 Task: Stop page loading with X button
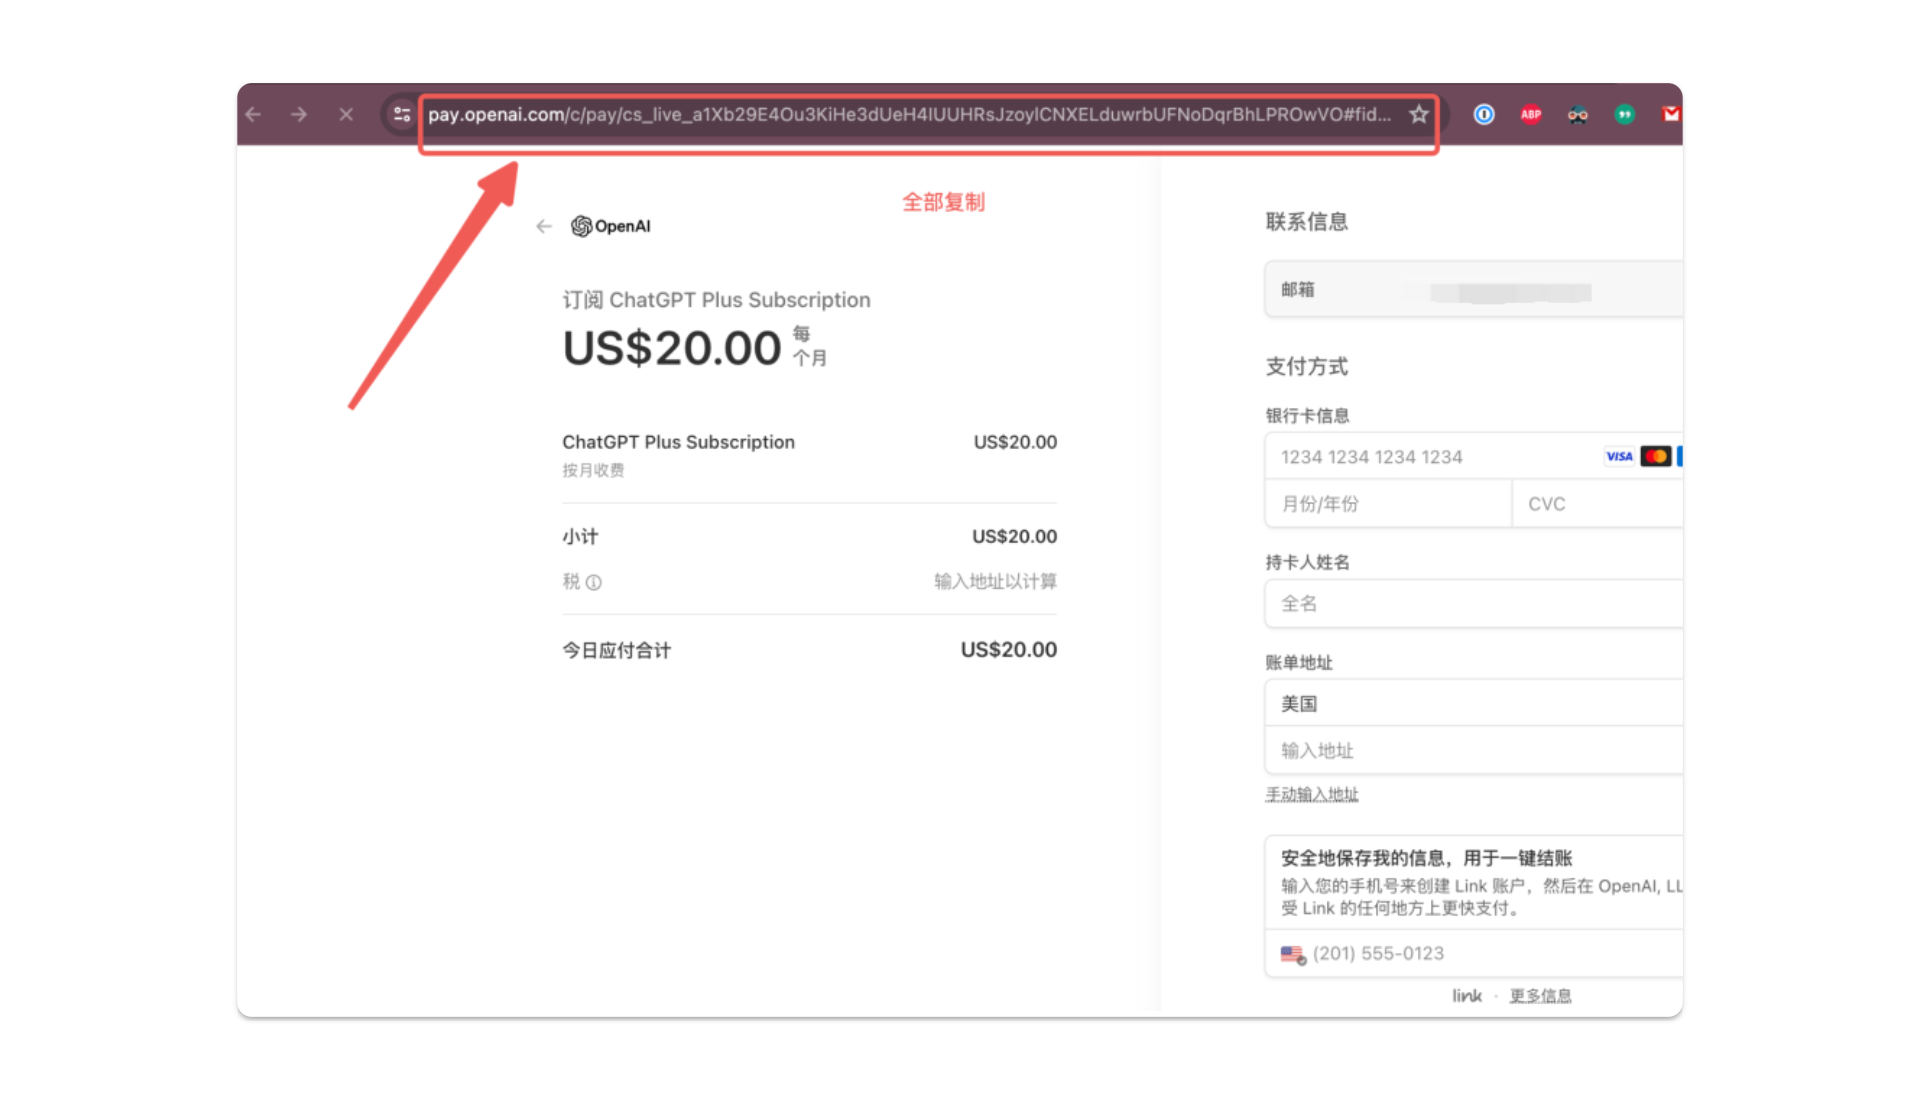[346, 115]
